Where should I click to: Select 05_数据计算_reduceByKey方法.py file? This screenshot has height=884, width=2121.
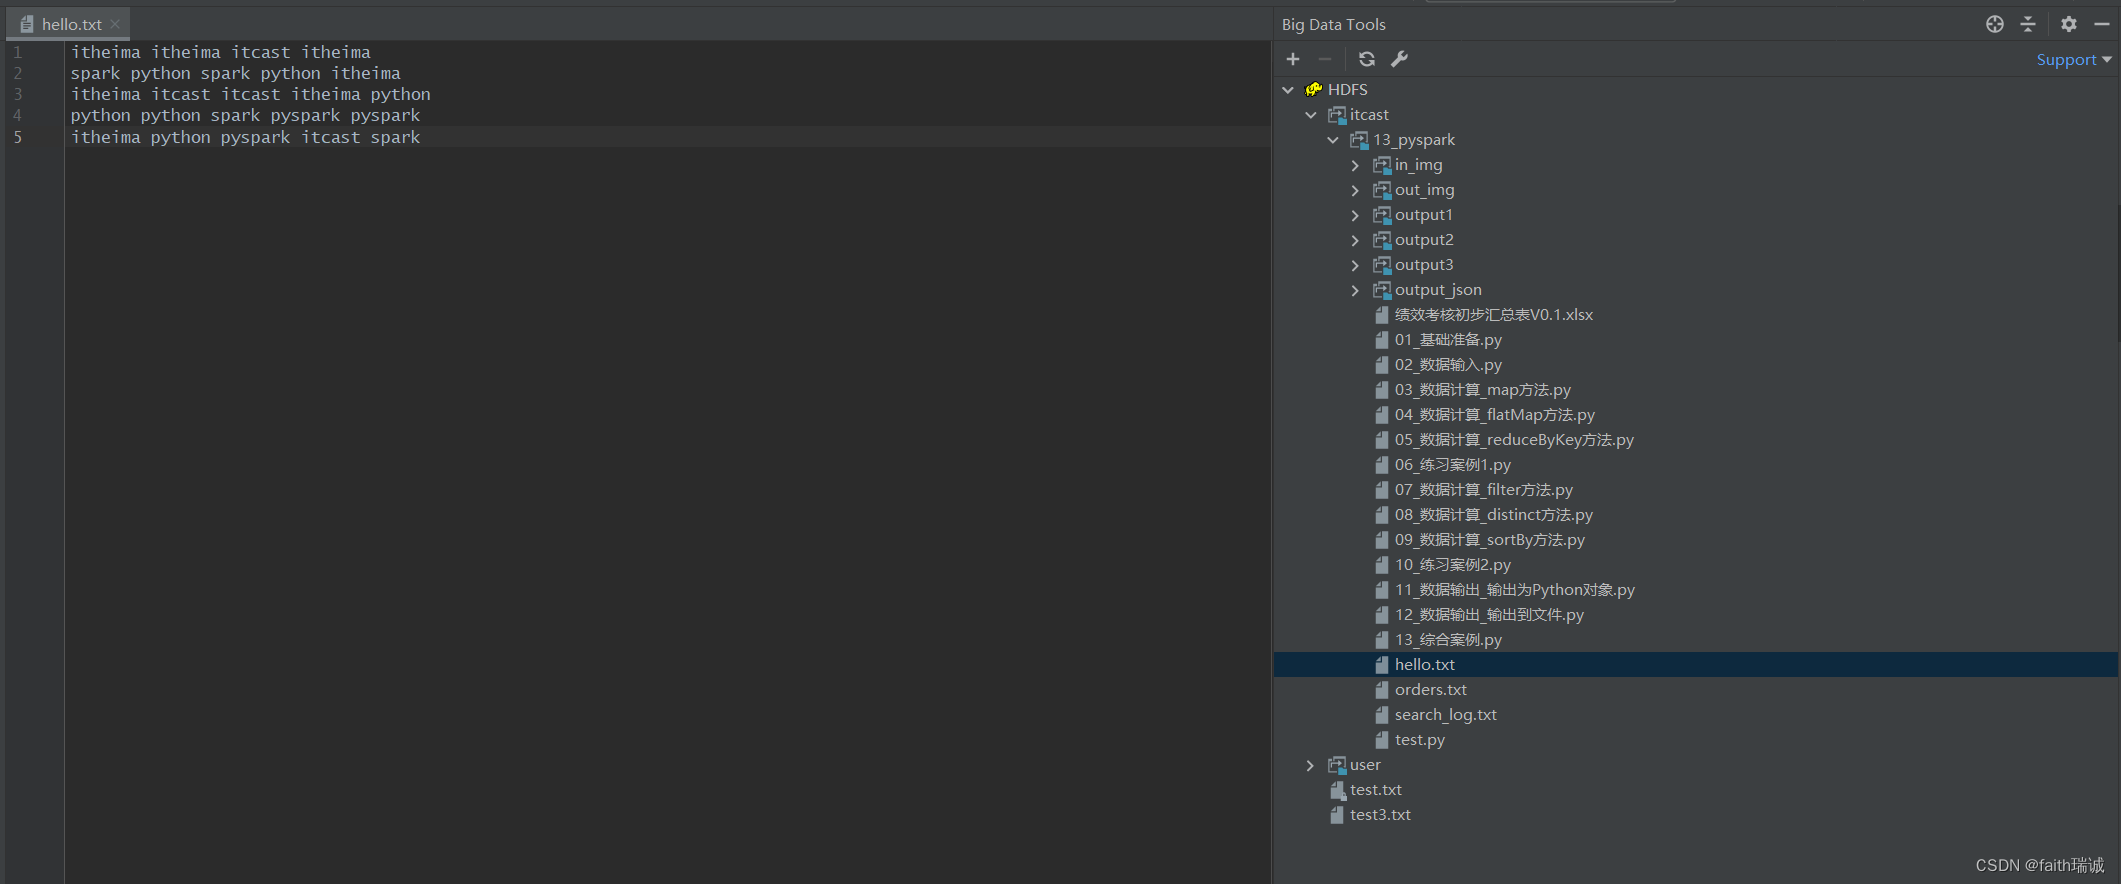pos(1514,440)
